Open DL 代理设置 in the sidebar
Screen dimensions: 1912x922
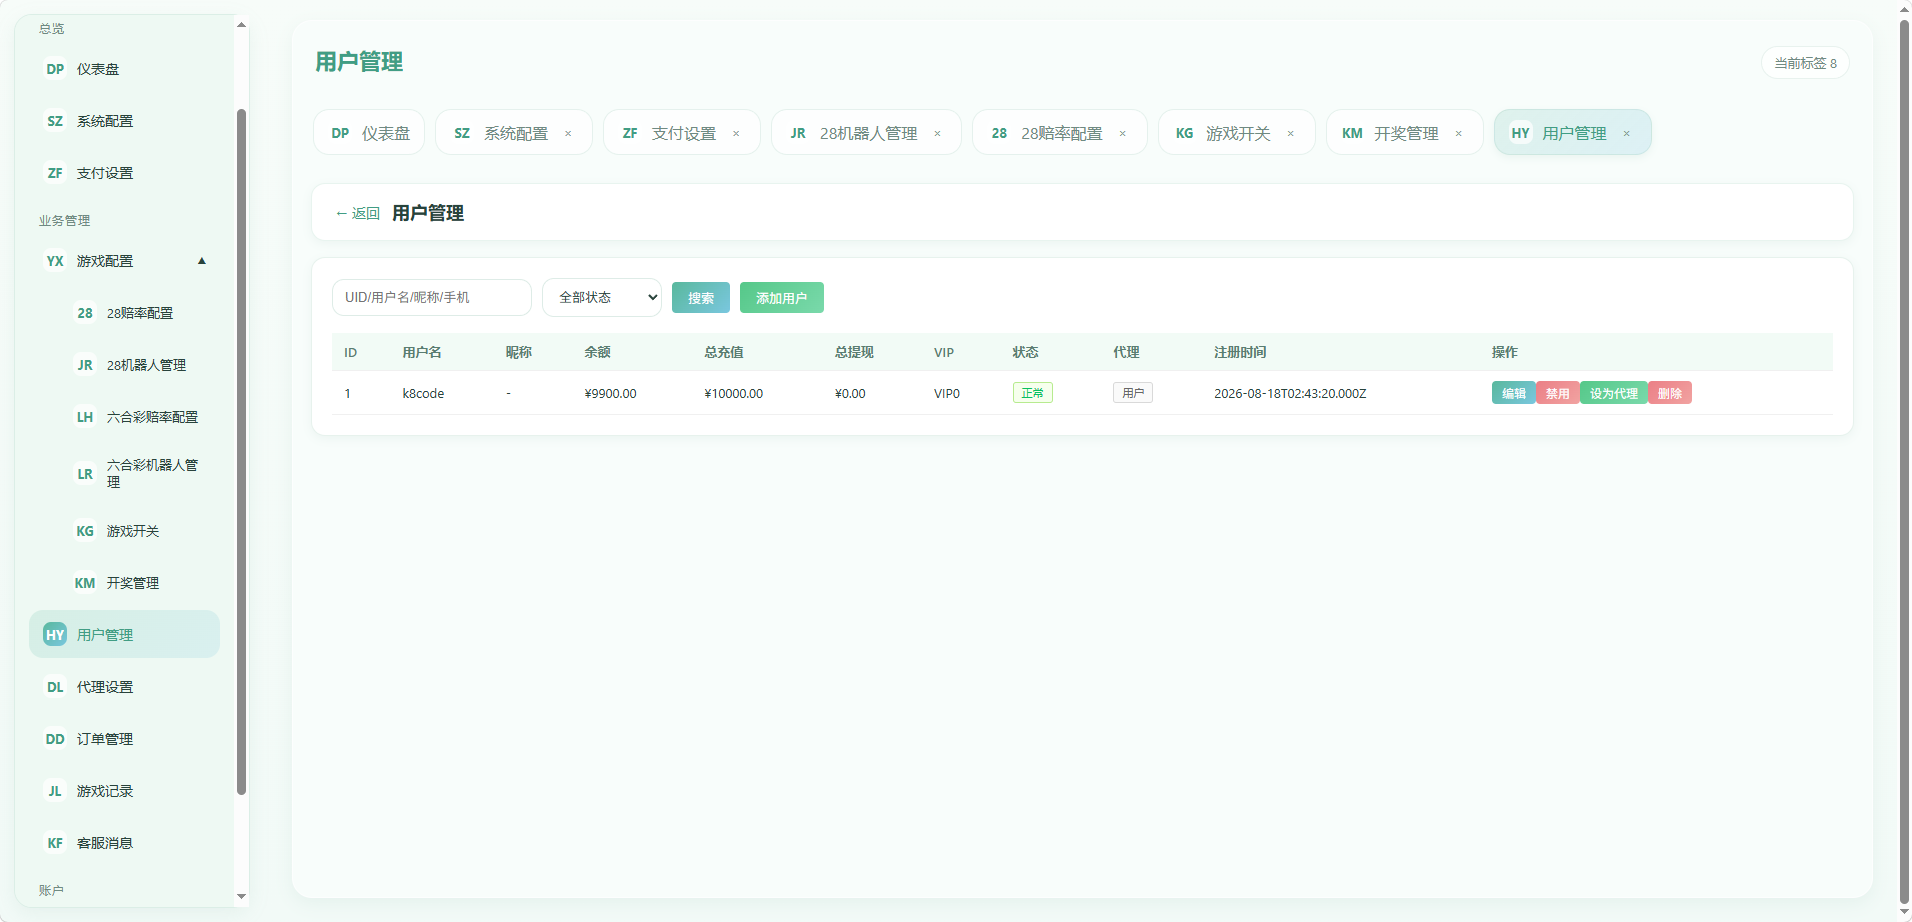tap(124, 687)
